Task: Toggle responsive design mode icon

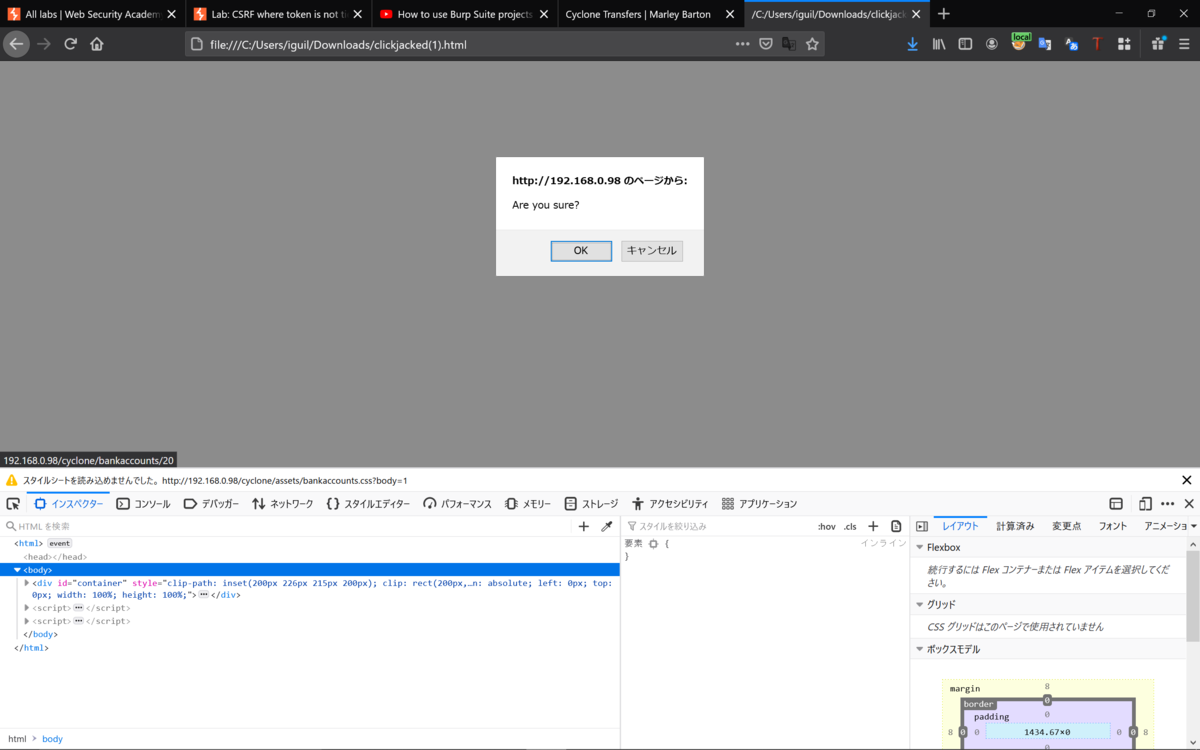Action: click(x=1145, y=504)
